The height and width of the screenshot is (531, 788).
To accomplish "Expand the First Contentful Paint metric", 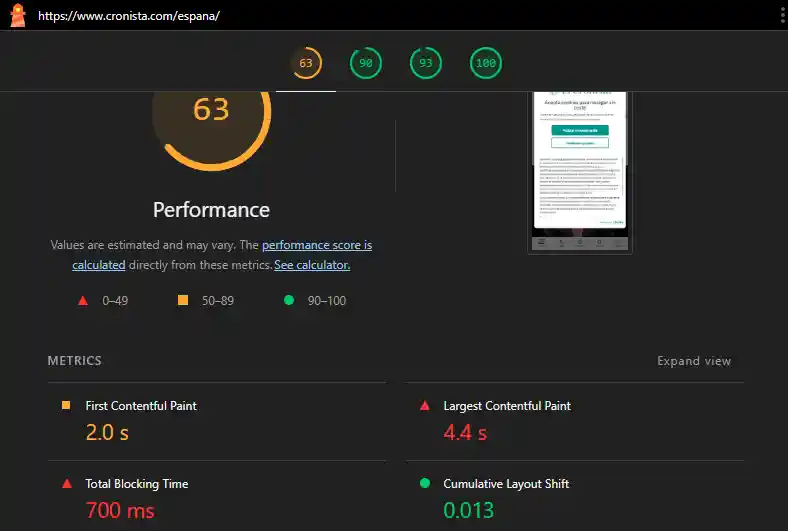I will pyautogui.click(x=141, y=406).
